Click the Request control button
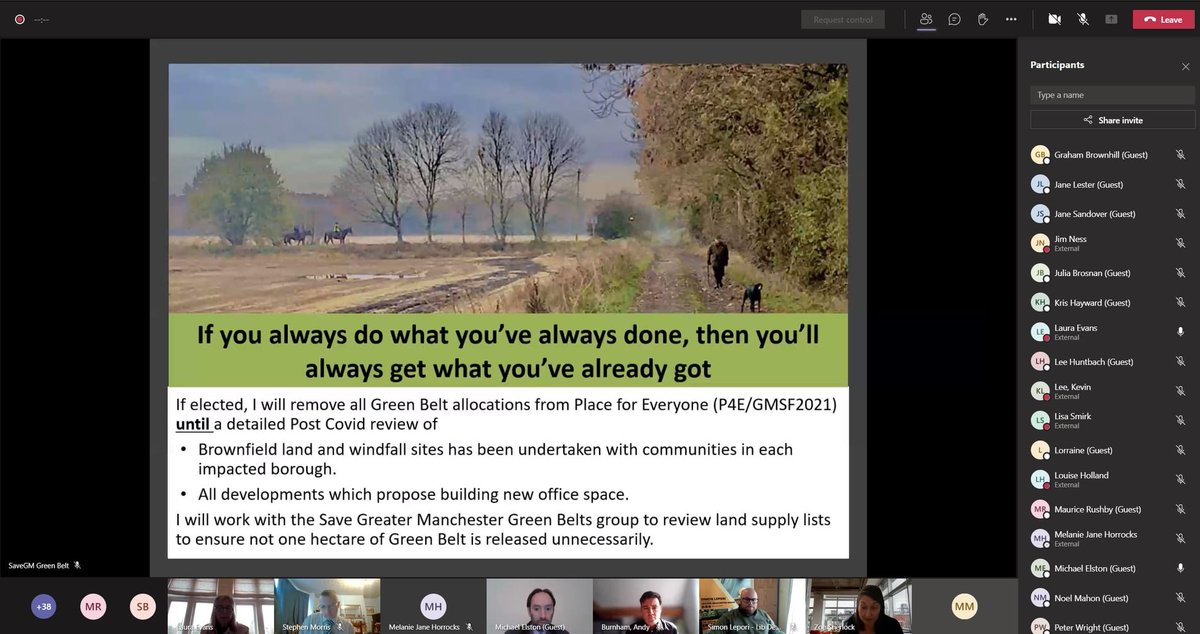This screenshot has height=634, width=1200. tap(843, 19)
